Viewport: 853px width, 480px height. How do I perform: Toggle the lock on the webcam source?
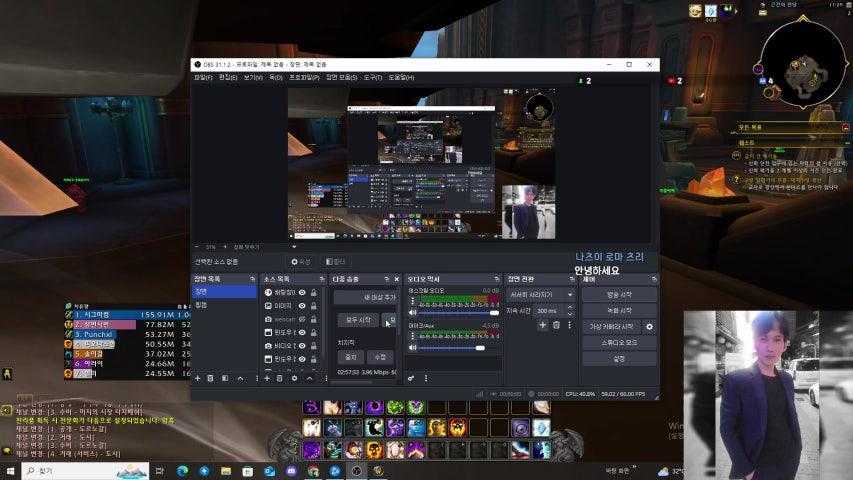coord(314,319)
